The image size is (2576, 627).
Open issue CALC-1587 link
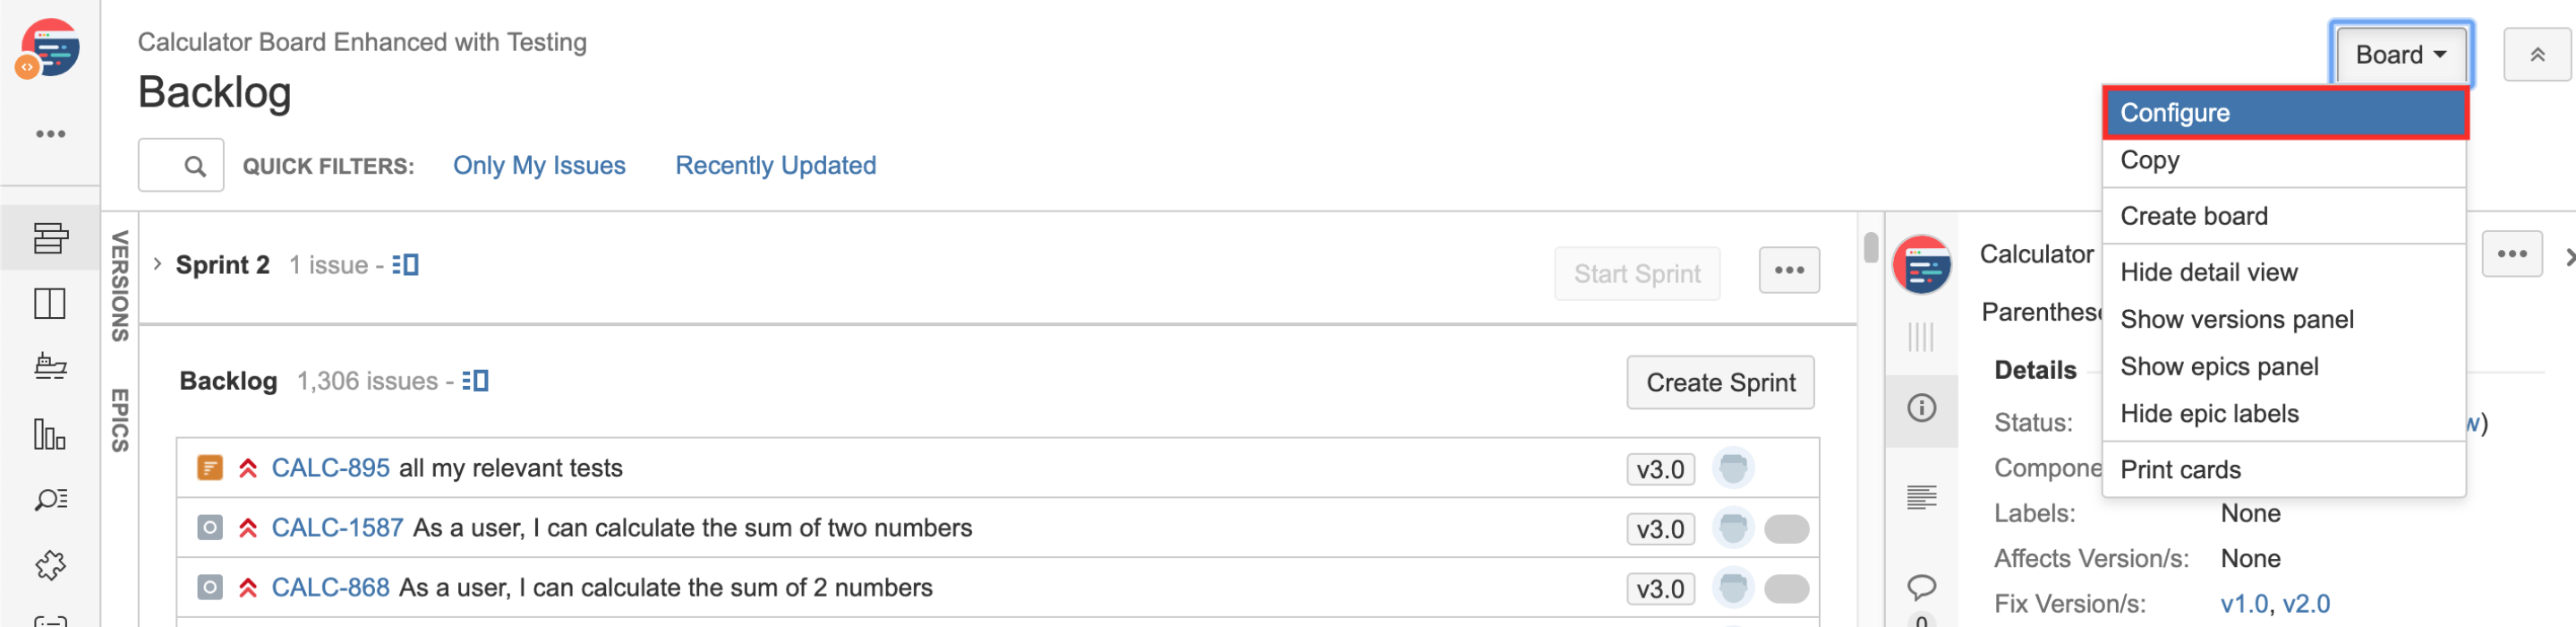pos(337,528)
